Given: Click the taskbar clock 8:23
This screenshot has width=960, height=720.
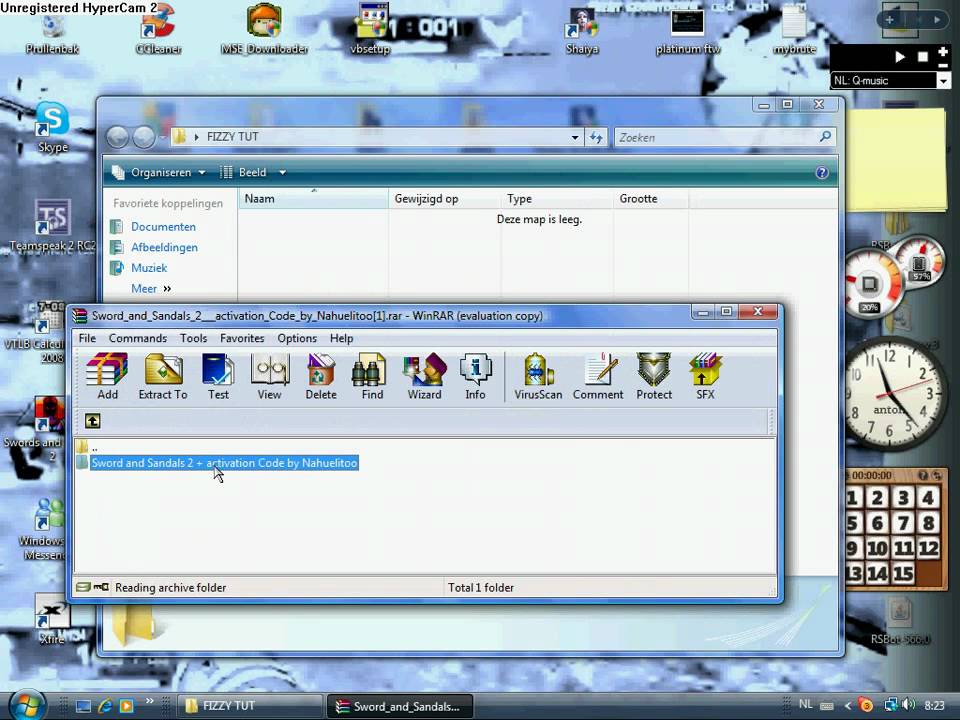Looking at the screenshot, I should click(x=934, y=705).
